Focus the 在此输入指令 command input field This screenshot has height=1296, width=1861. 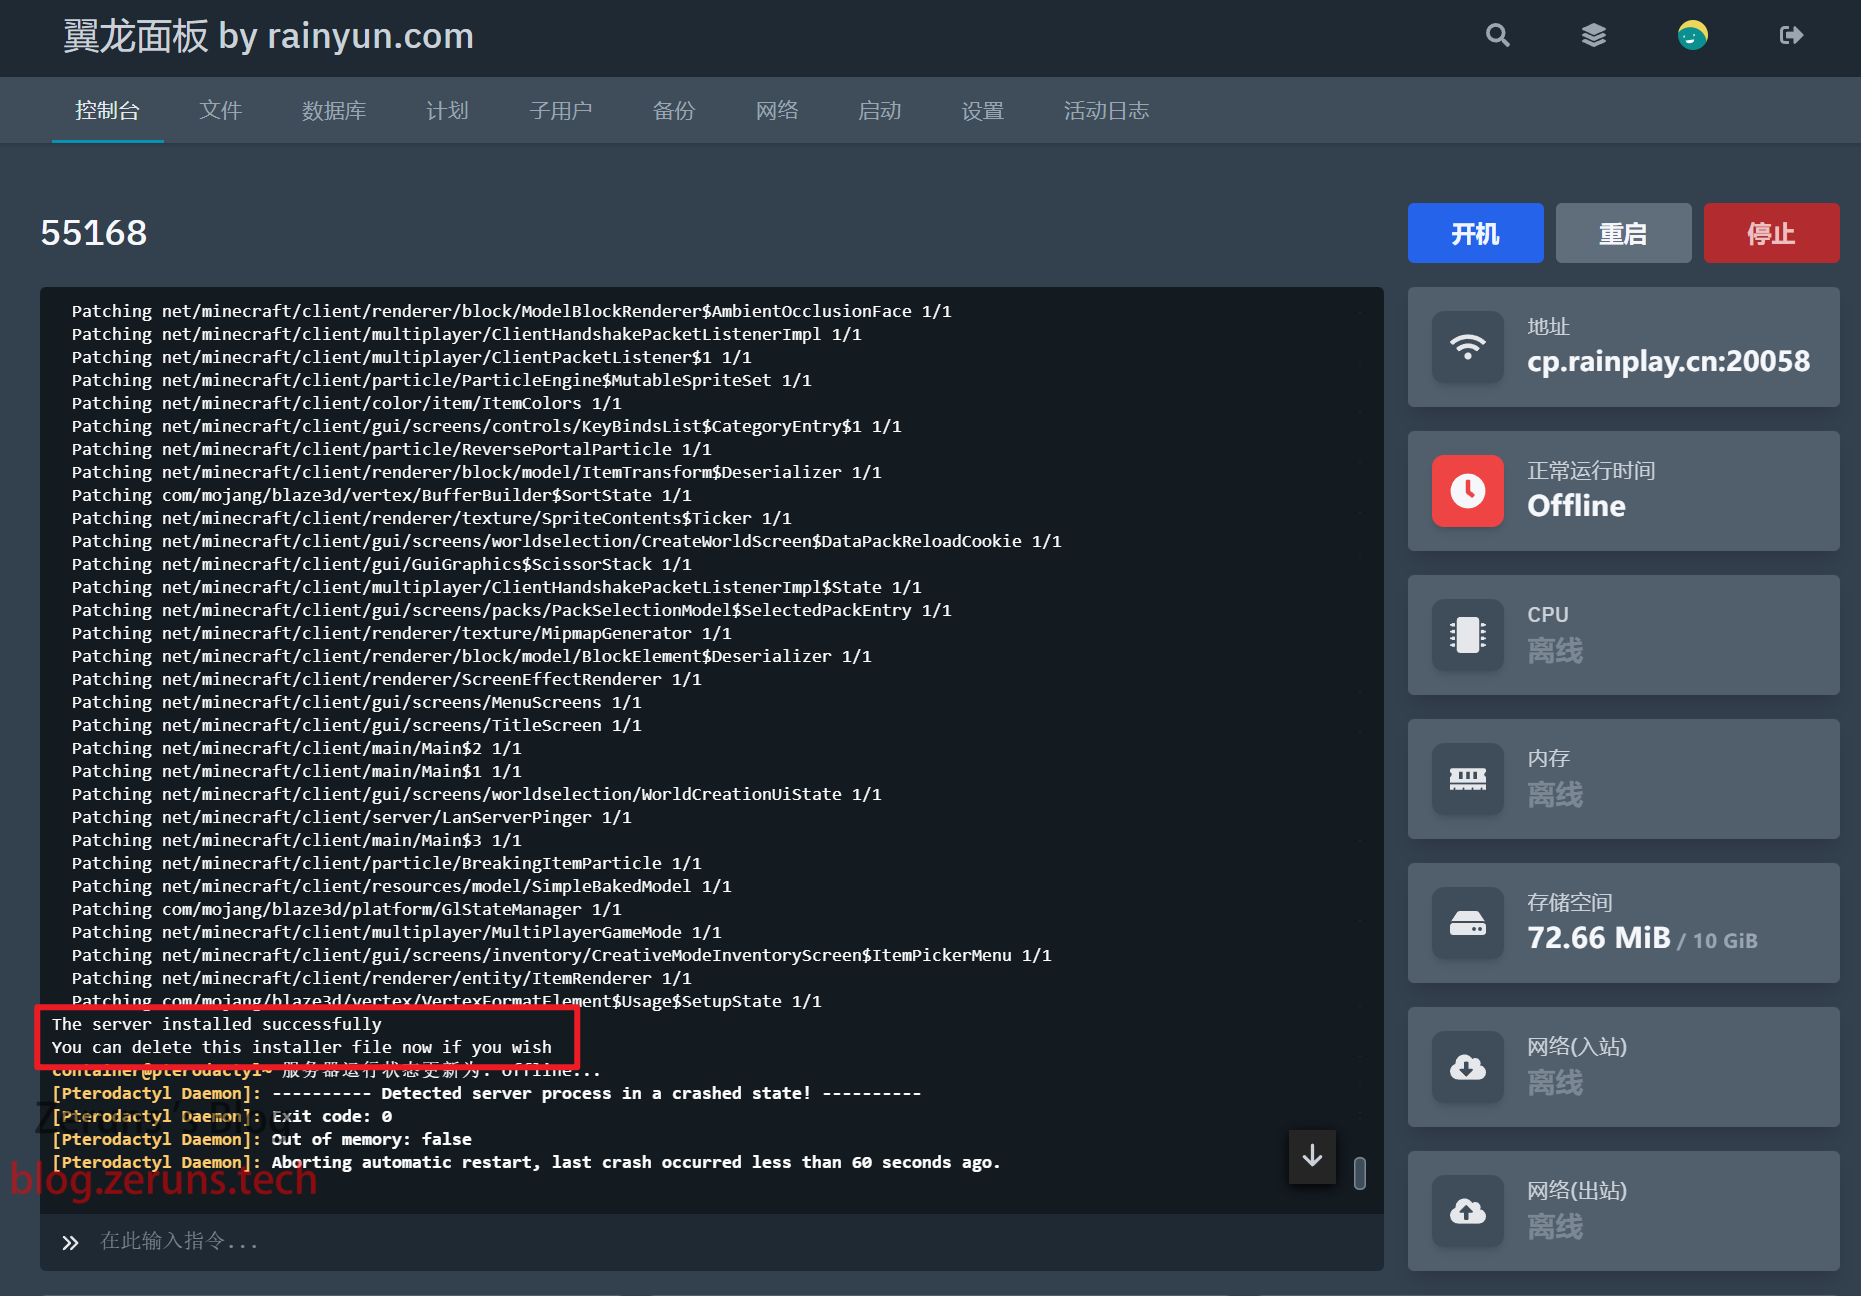[710, 1242]
